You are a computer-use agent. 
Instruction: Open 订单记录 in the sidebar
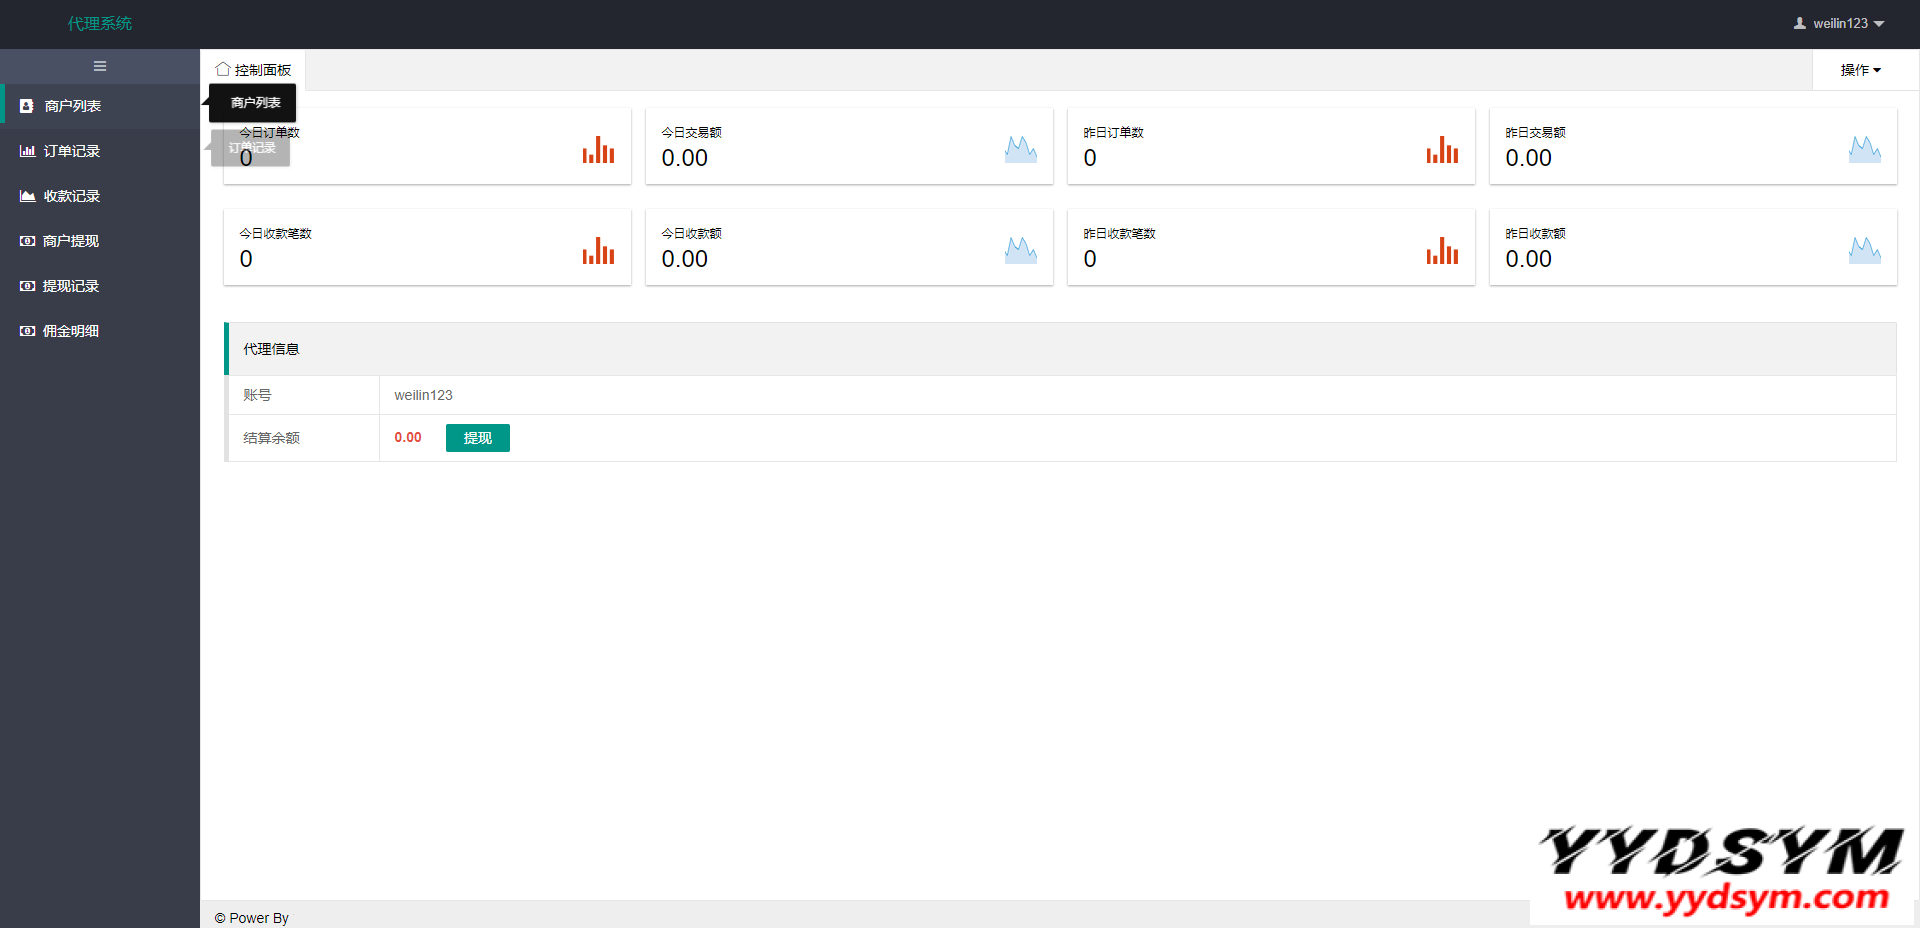tap(72, 151)
